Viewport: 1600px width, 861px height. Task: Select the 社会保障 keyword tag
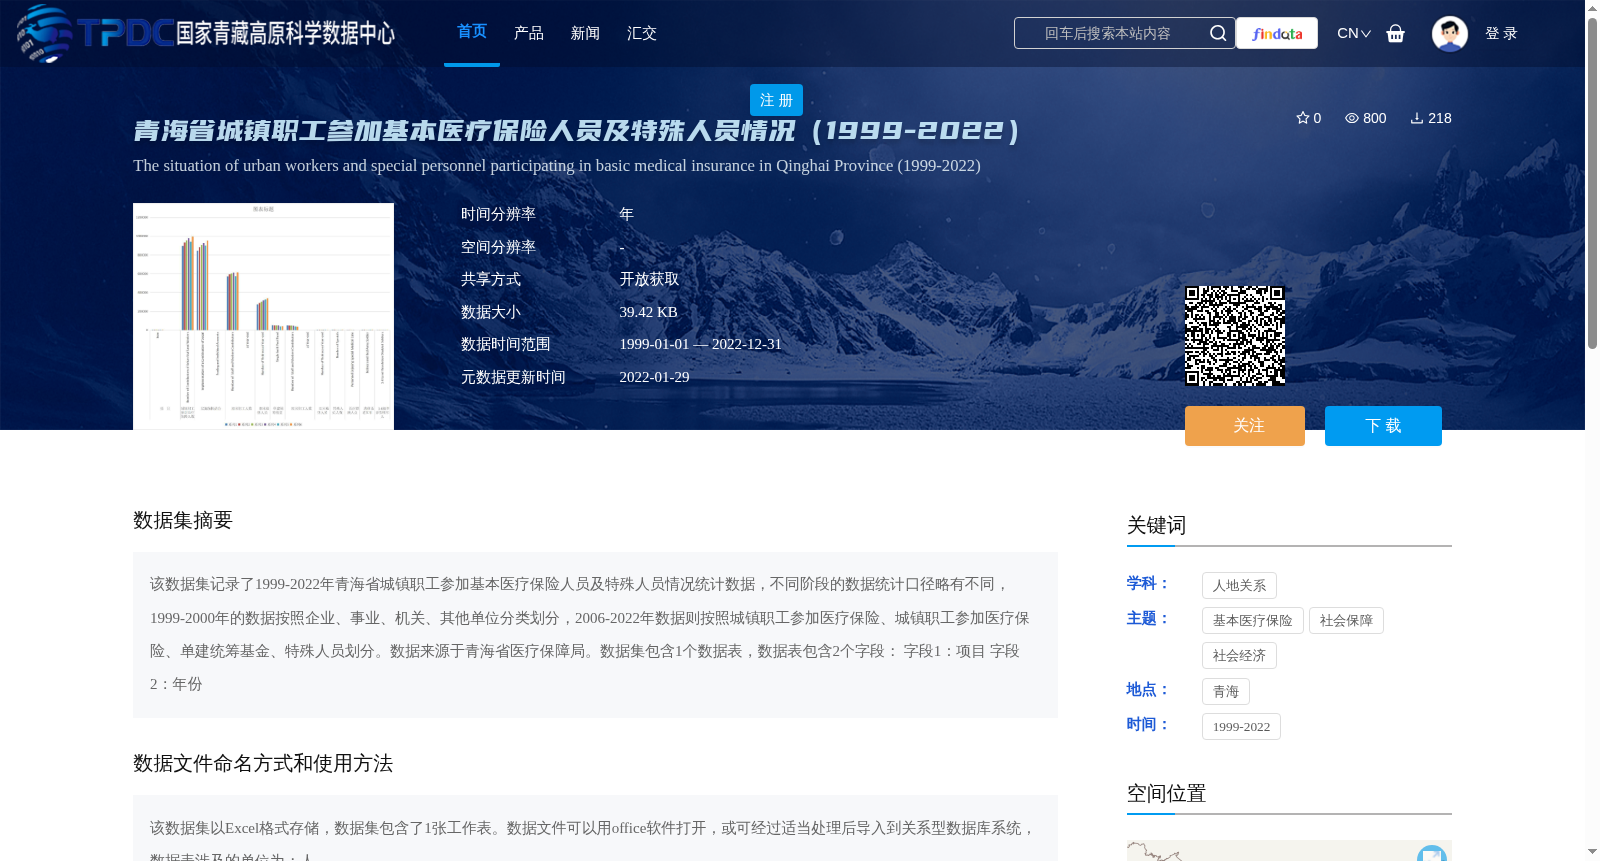[1346, 620]
